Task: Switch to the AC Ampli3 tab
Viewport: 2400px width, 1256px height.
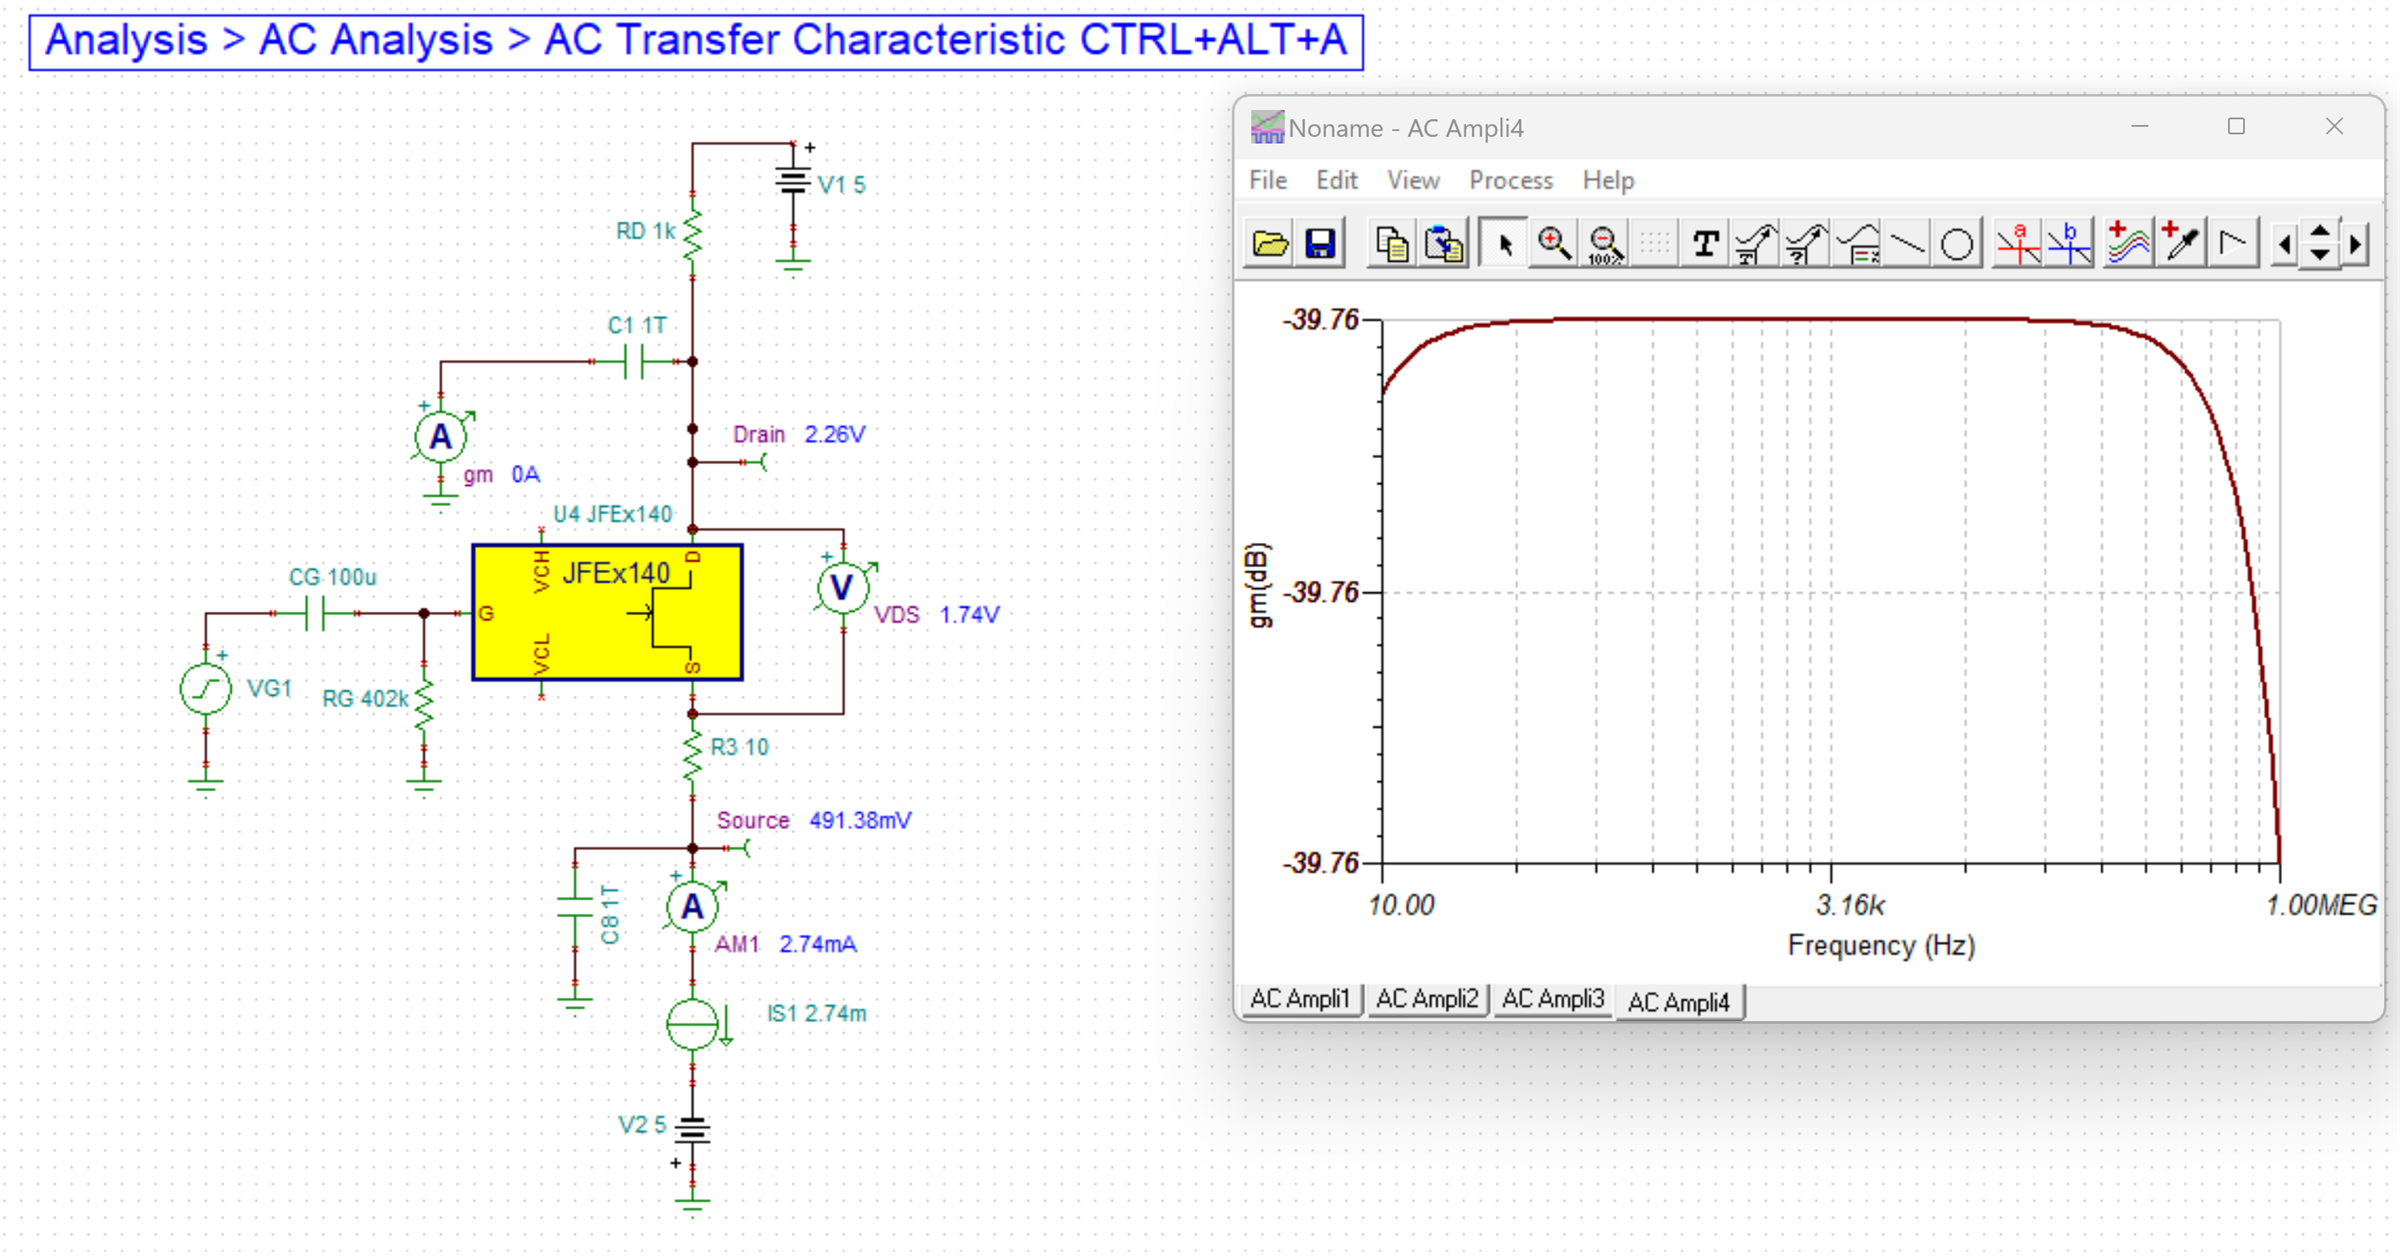Action: click(1553, 999)
